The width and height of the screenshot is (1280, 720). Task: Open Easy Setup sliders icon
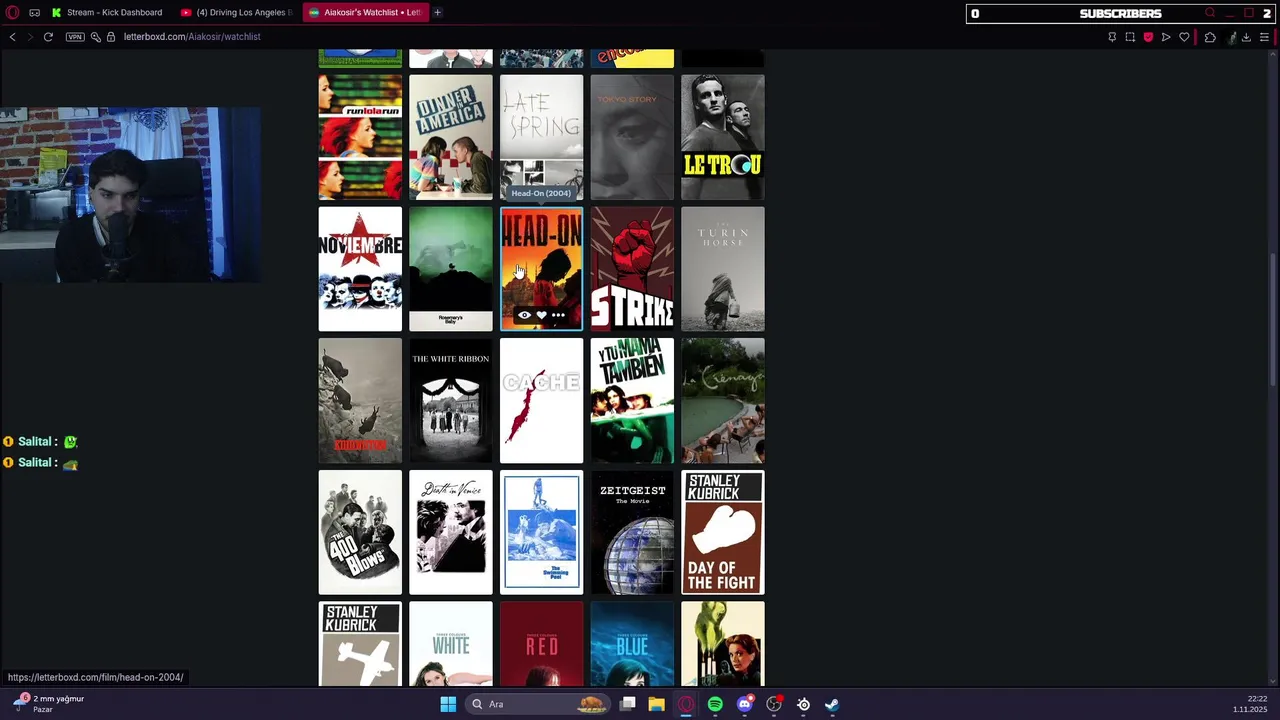point(1264,37)
